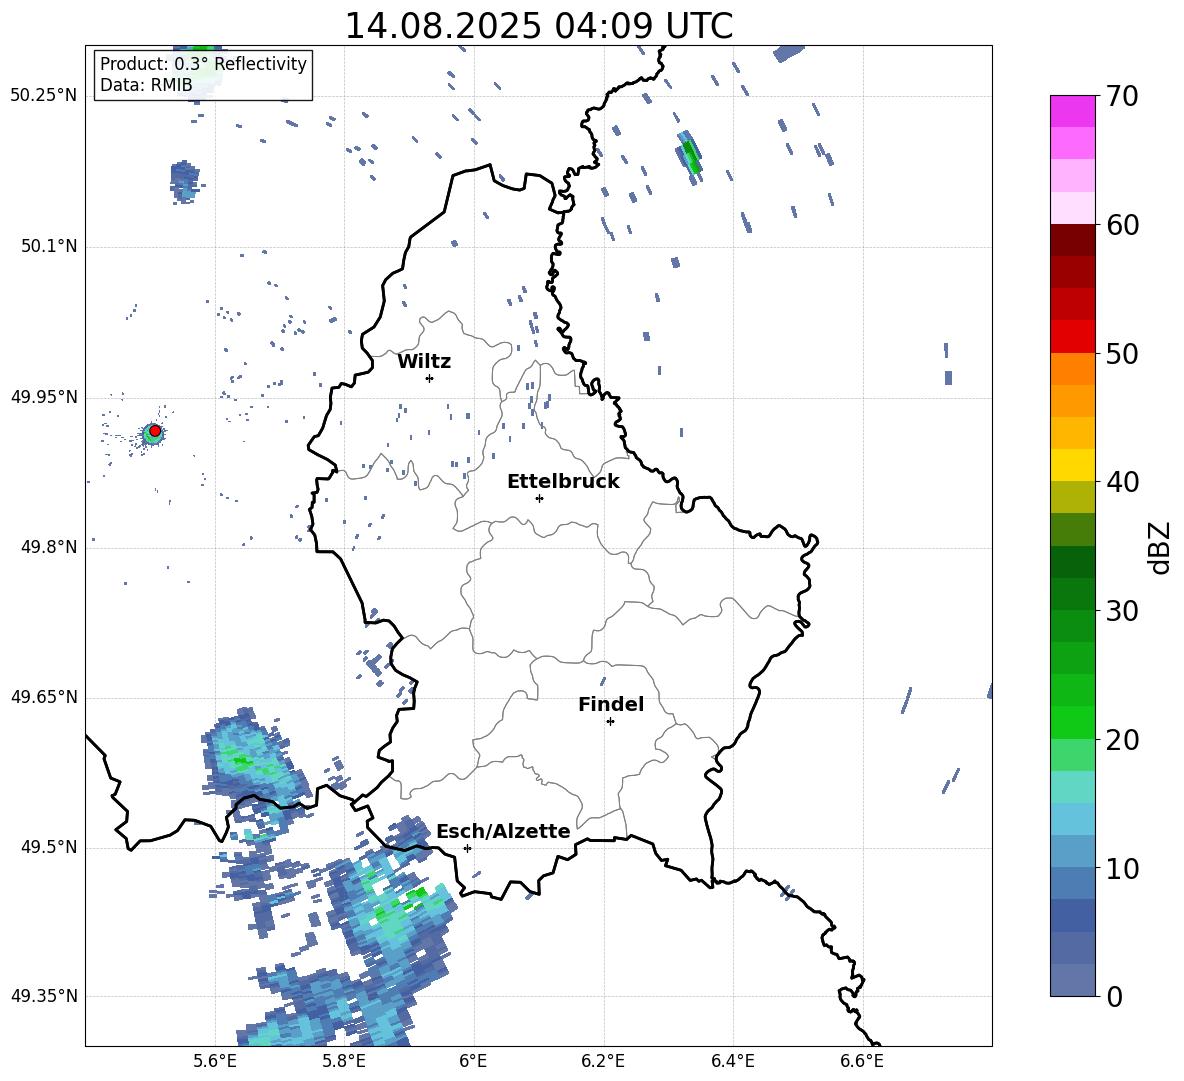
Task: Select the Findel station label
Action: 611,704
